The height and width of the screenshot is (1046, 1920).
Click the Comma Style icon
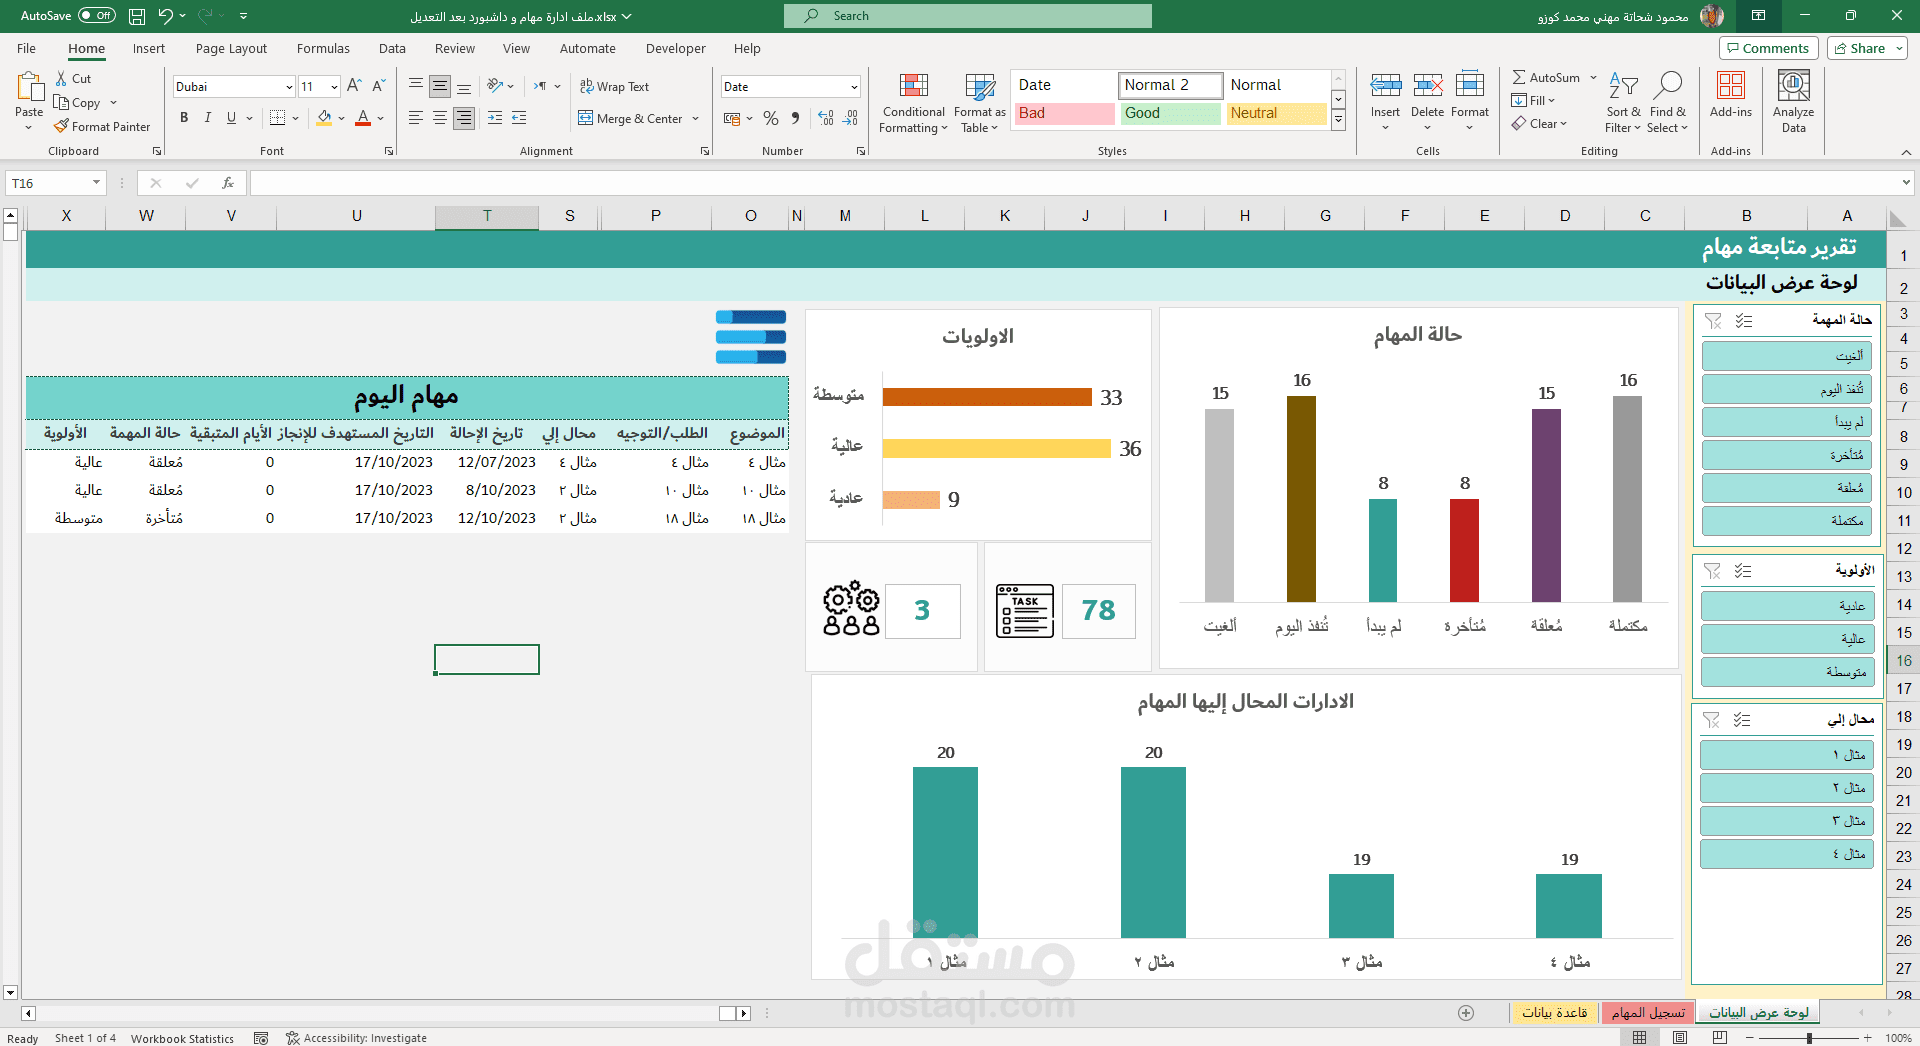[x=795, y=118]
